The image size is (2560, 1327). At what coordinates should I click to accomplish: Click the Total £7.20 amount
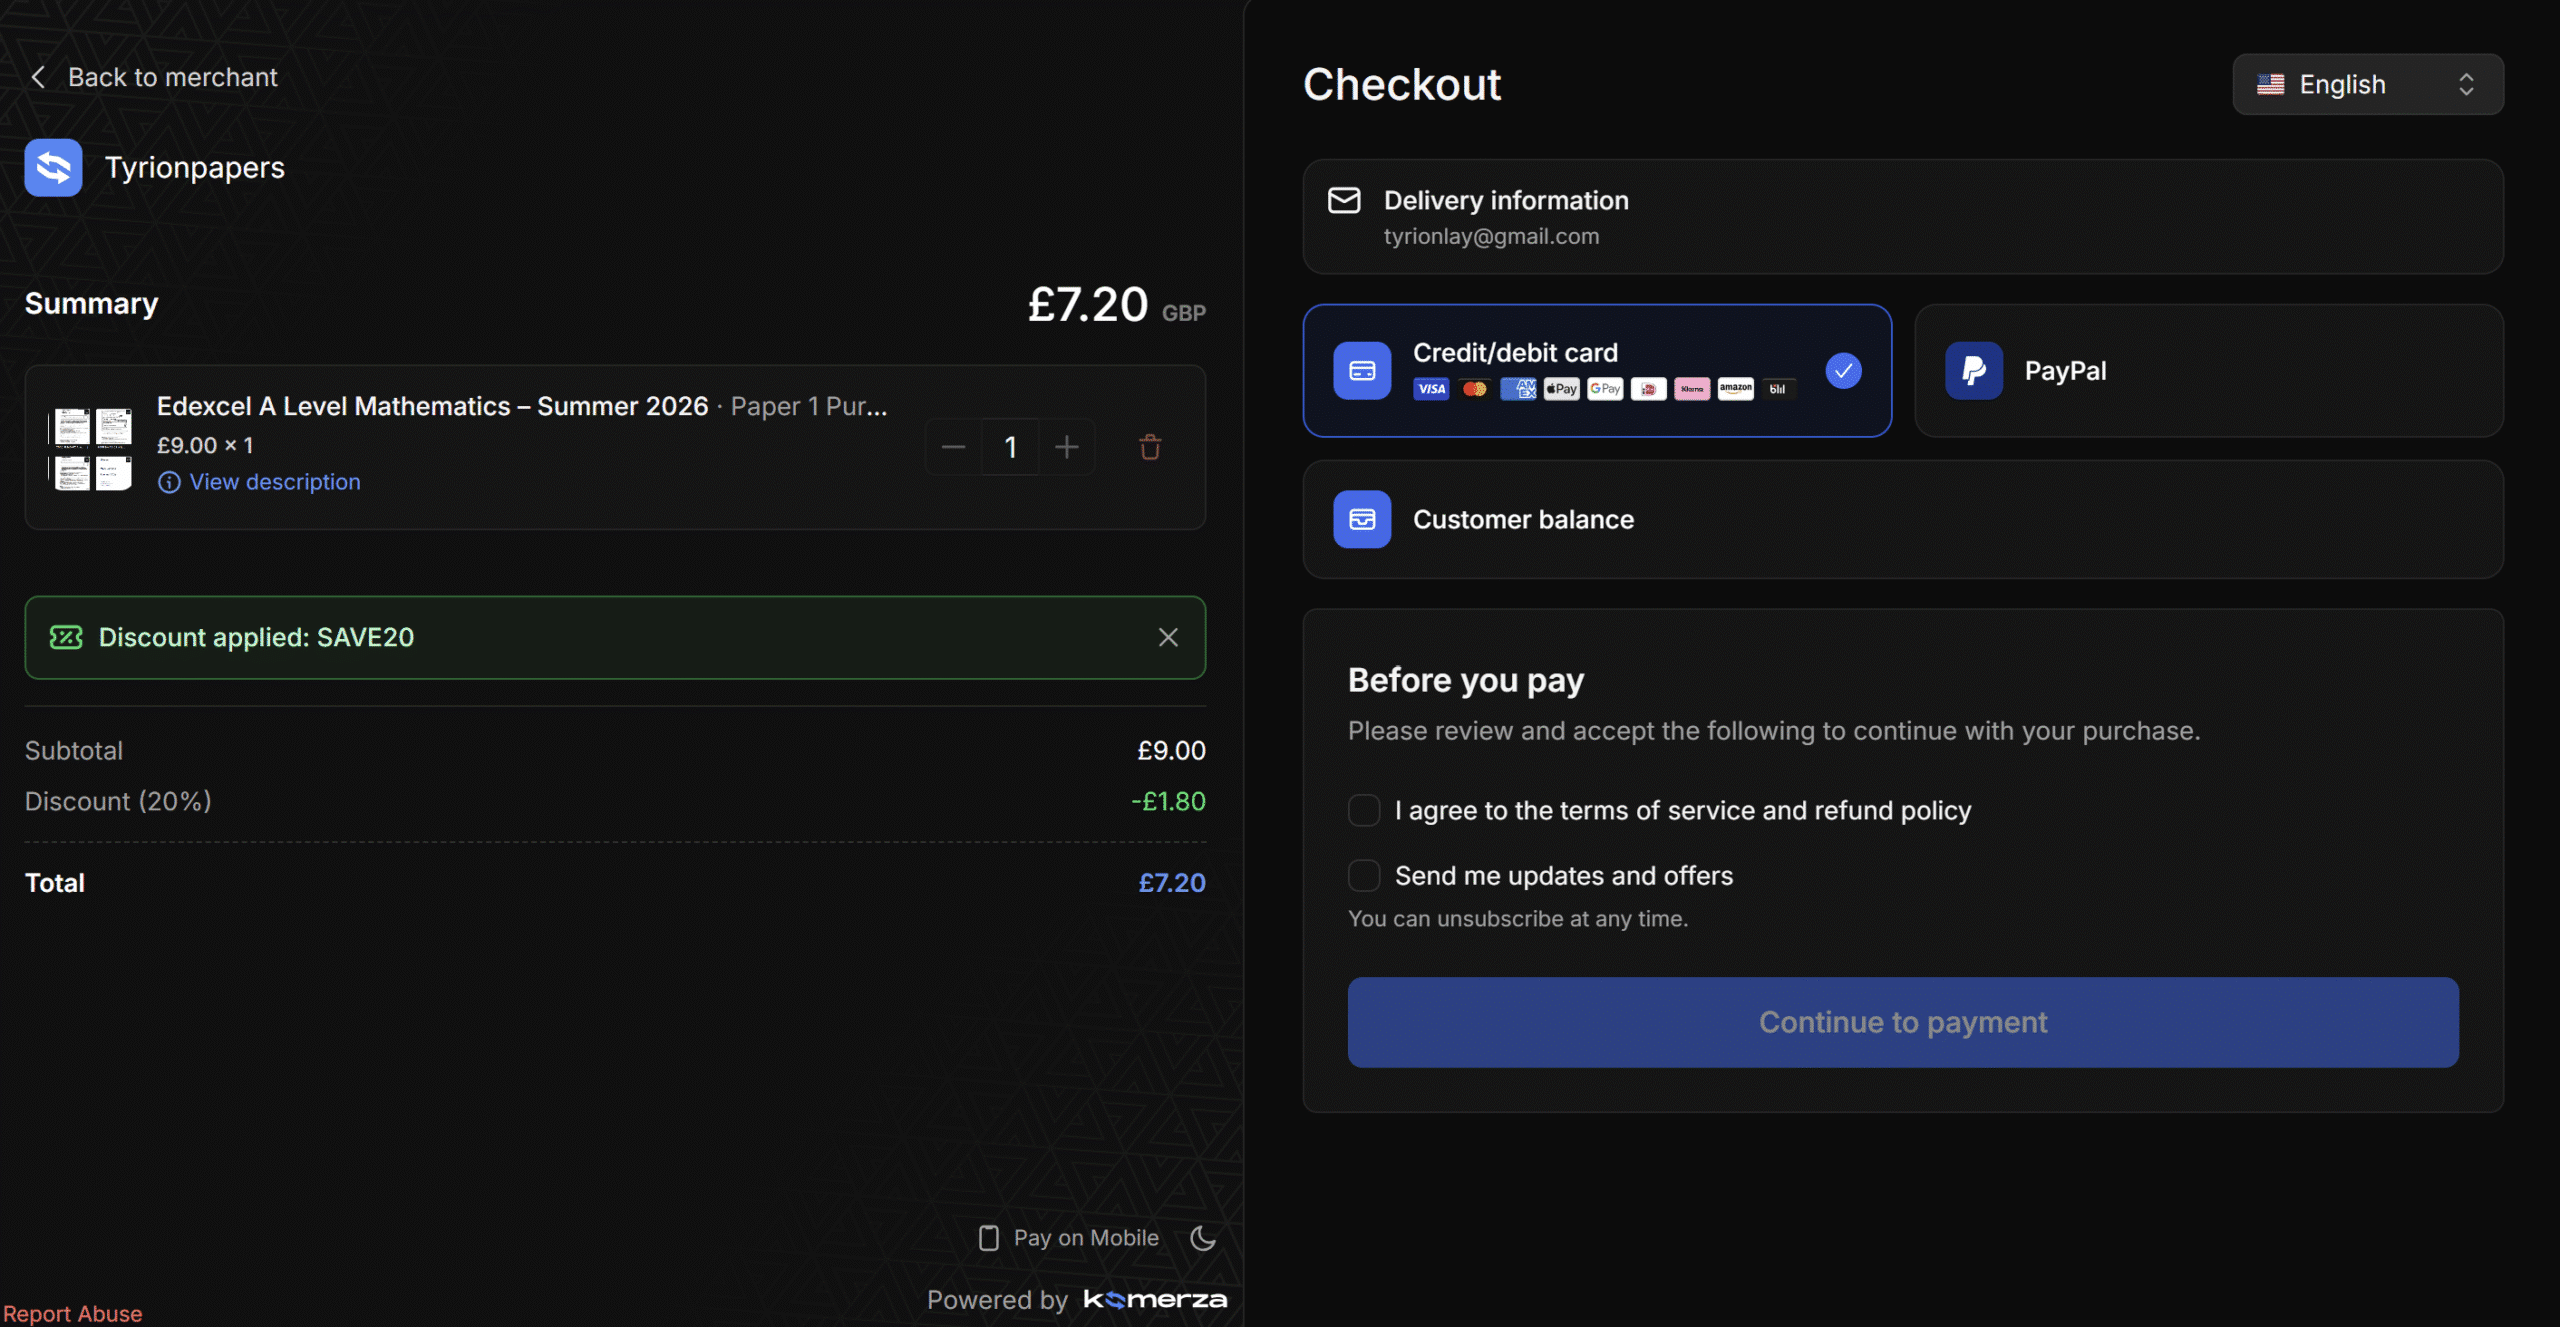click(x=1172, y=883)
